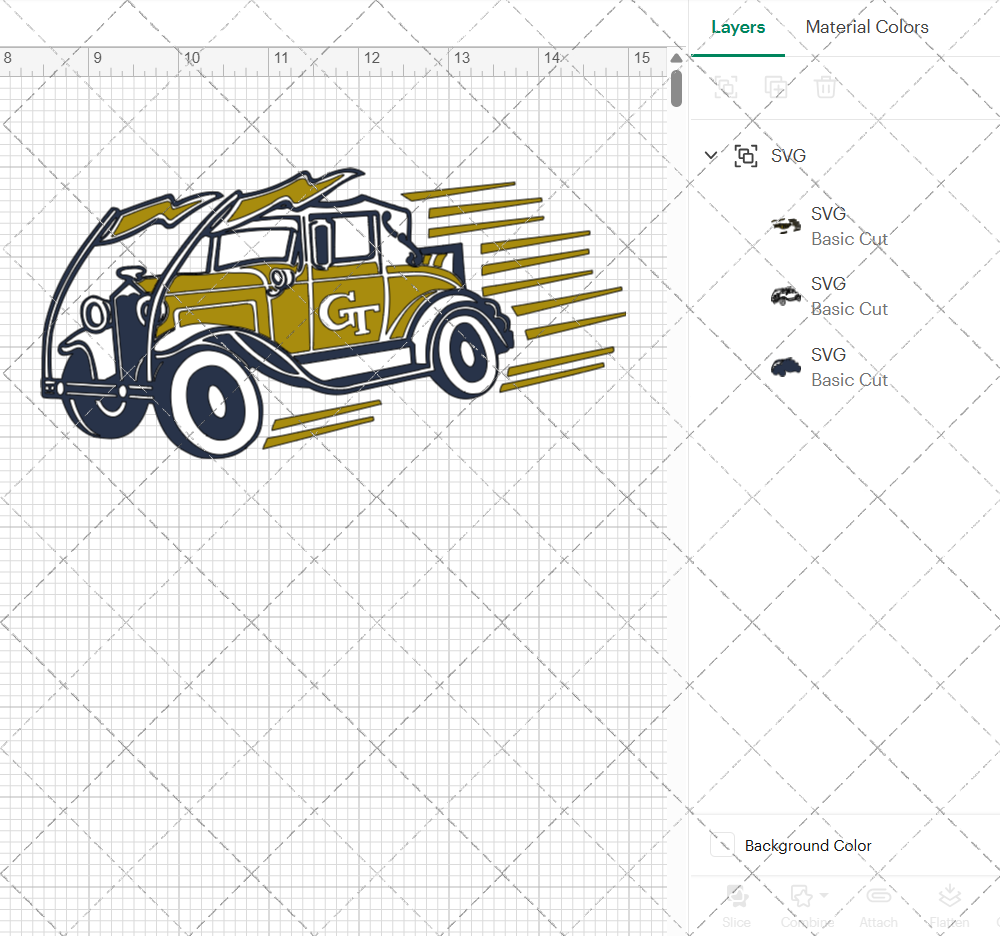Open the Material Colors tab

(x=867, y=27)
